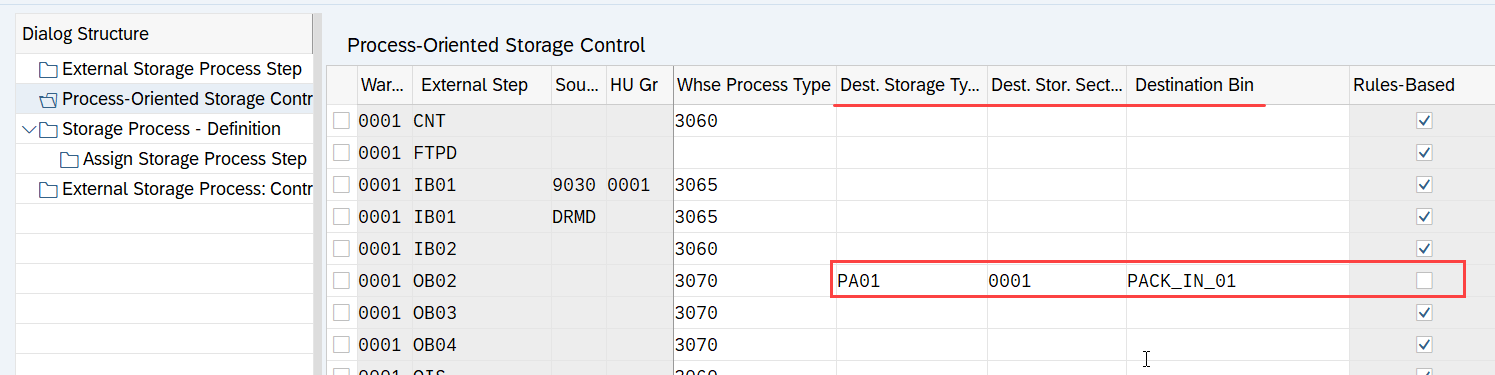Select row checkbox for OB04 step
The image size is (1495, 375).
click(x=342, y=345)
